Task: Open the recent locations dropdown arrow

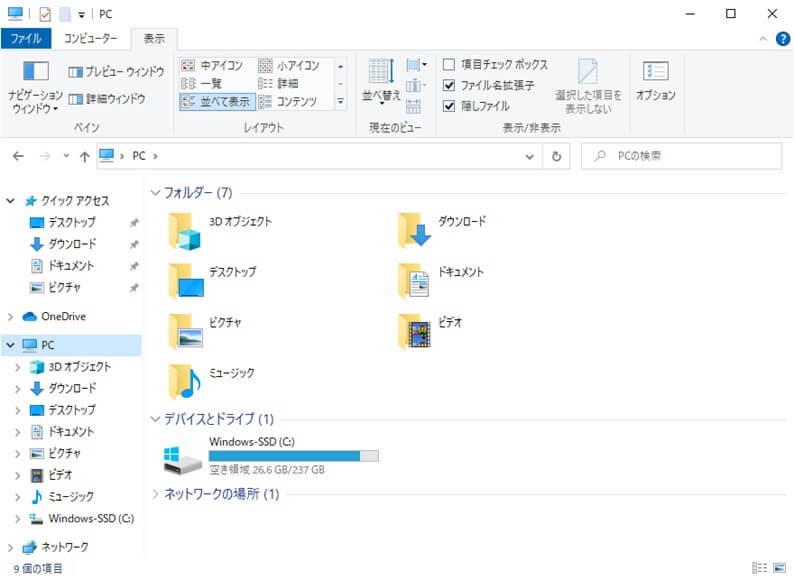Action: [66, 156]
